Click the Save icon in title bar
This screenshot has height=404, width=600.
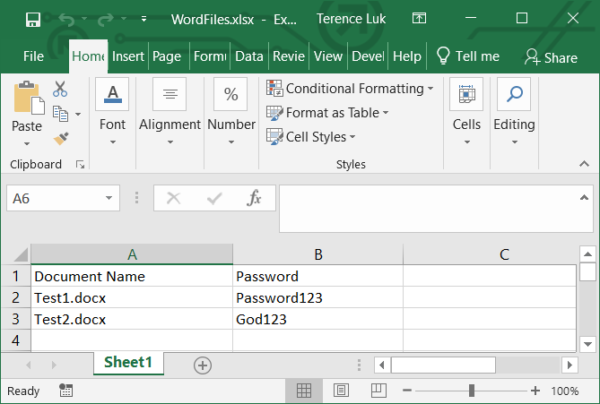point(33,19)
